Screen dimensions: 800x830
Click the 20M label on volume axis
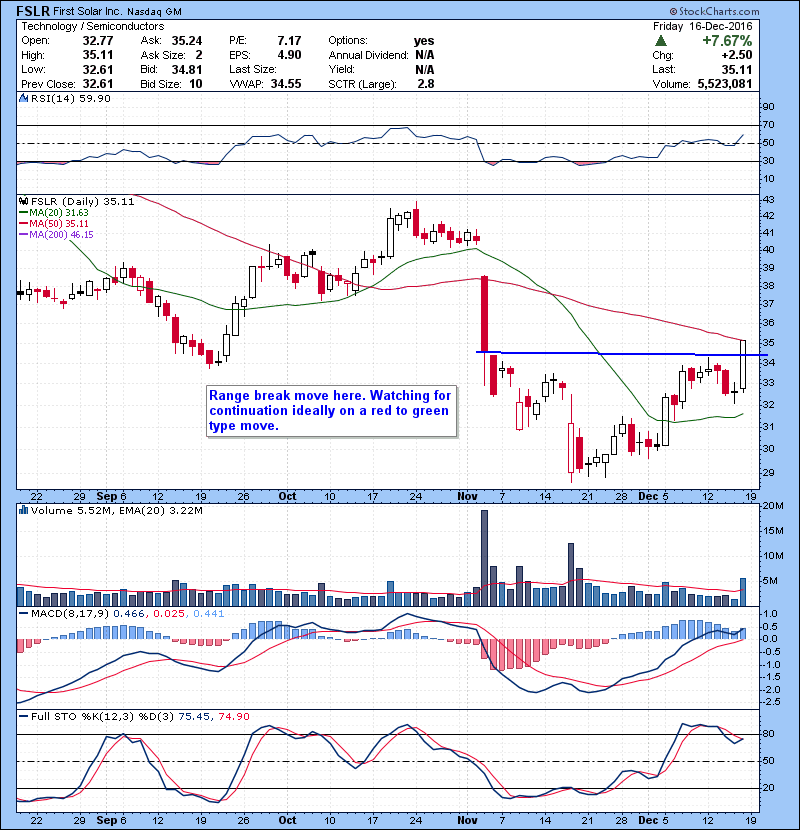click(x=773, y=506)
